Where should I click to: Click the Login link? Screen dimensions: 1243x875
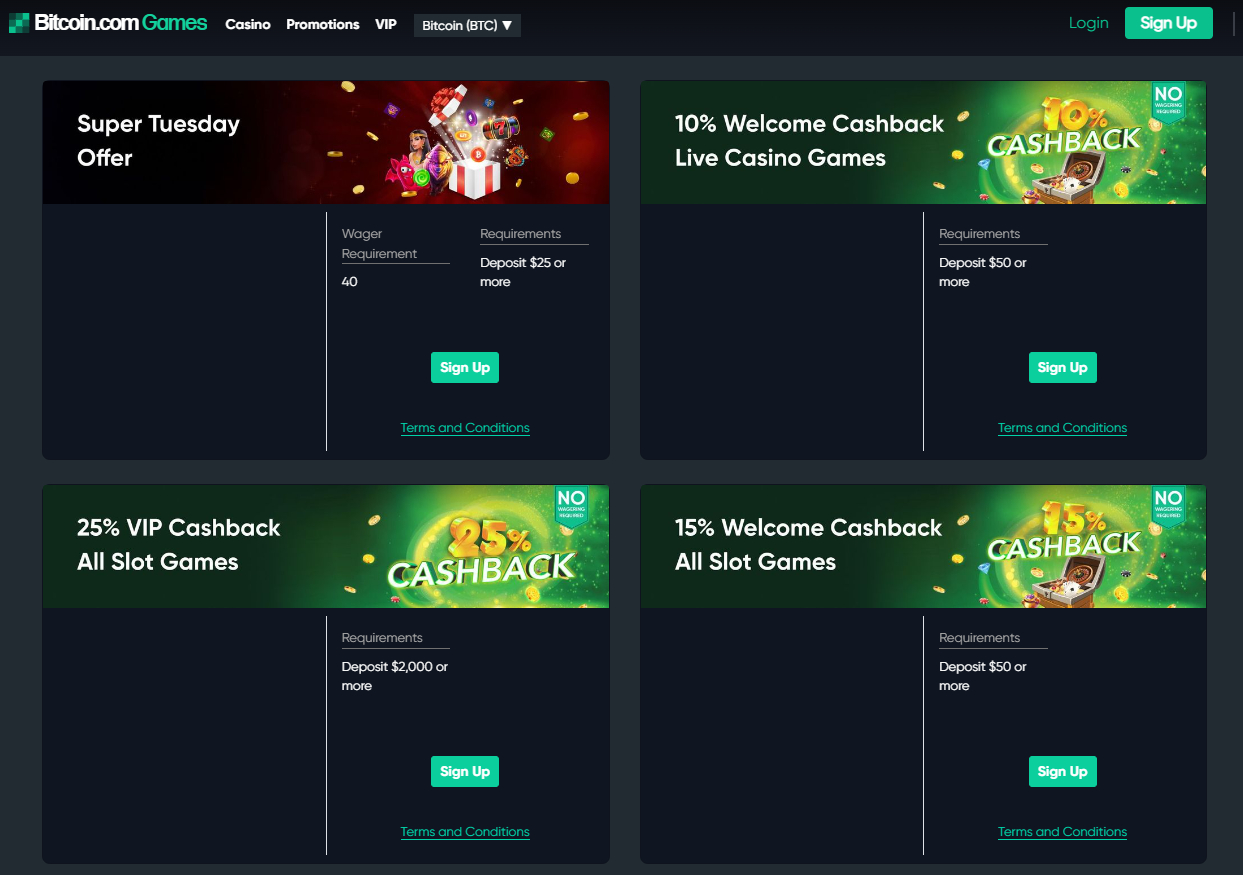pos(1088,23)
